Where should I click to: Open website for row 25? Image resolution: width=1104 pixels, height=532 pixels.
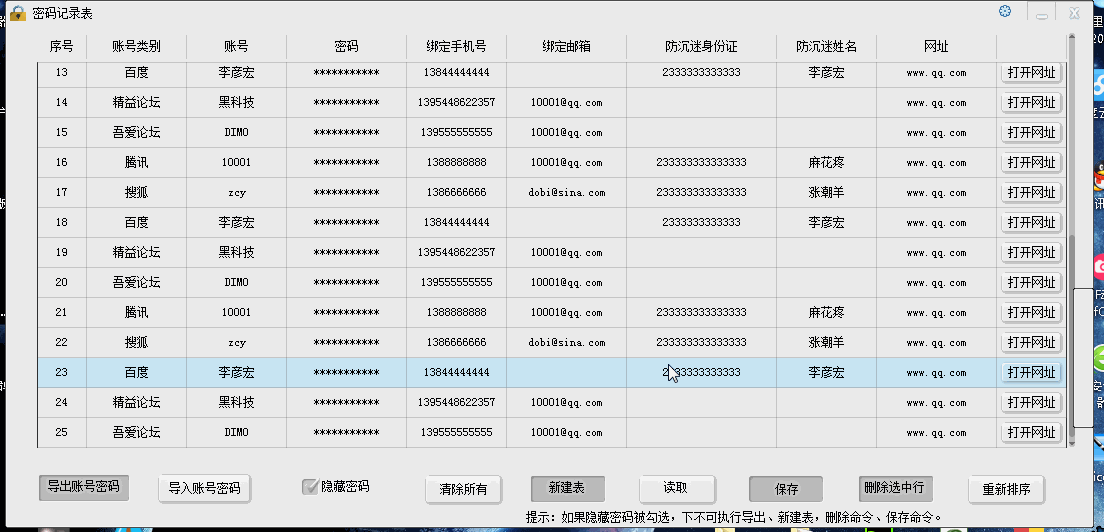point(1031,432)
